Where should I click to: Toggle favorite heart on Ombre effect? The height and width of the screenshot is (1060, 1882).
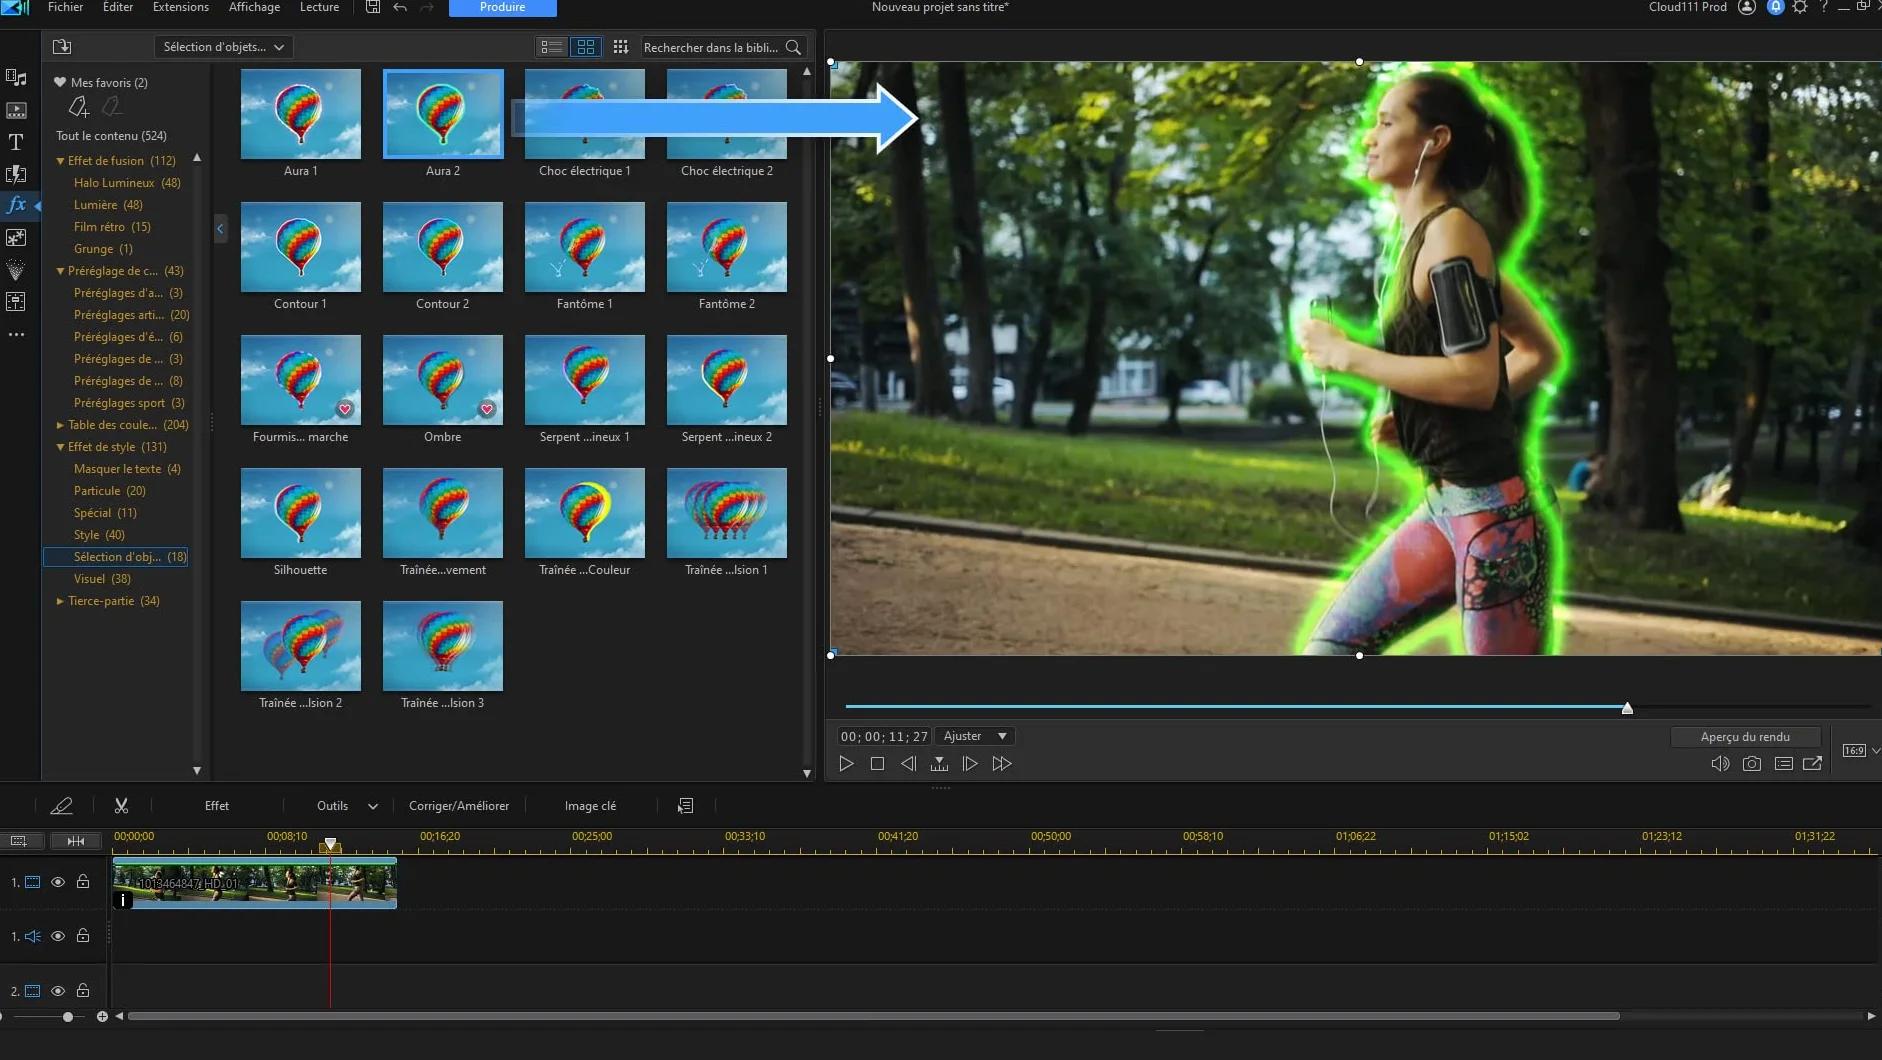tap(487, 409)
